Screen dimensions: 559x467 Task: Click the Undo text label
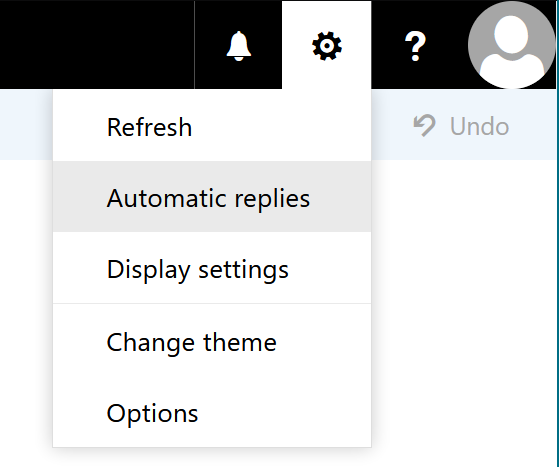pyautogui.click(x=479, y=126)
